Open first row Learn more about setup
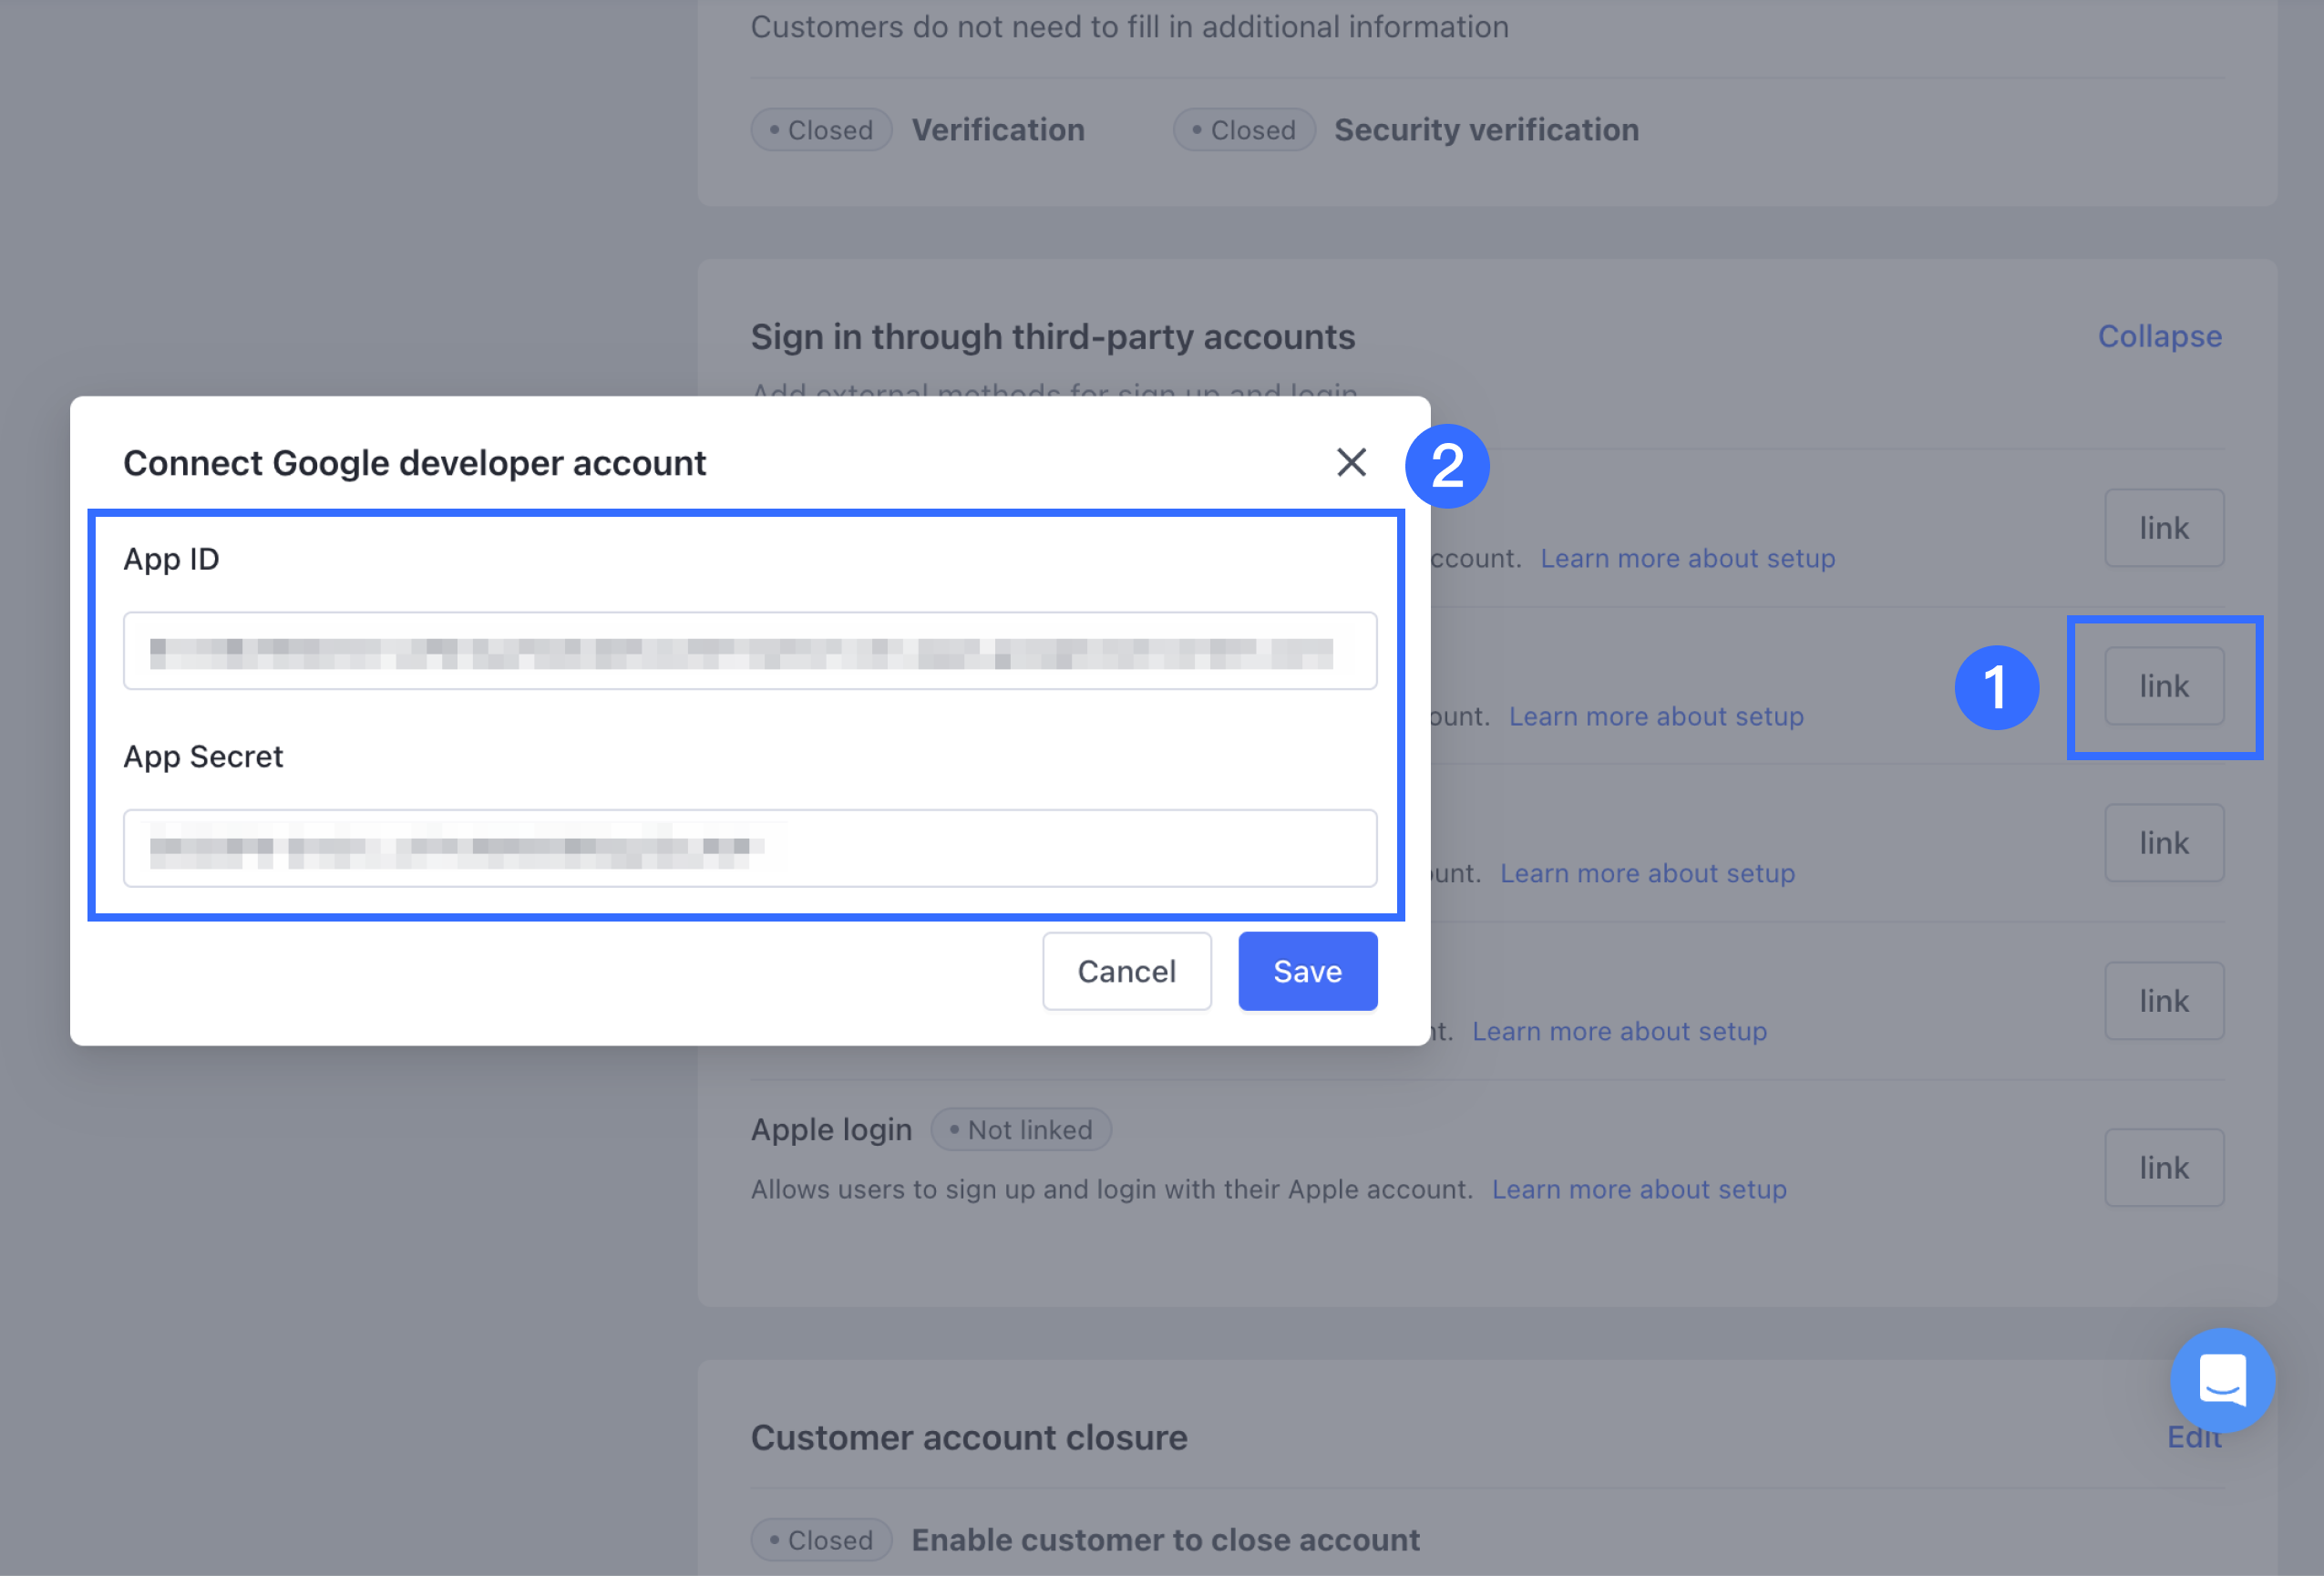This screenshot has height=1576, width=2324. point(1687,558)
